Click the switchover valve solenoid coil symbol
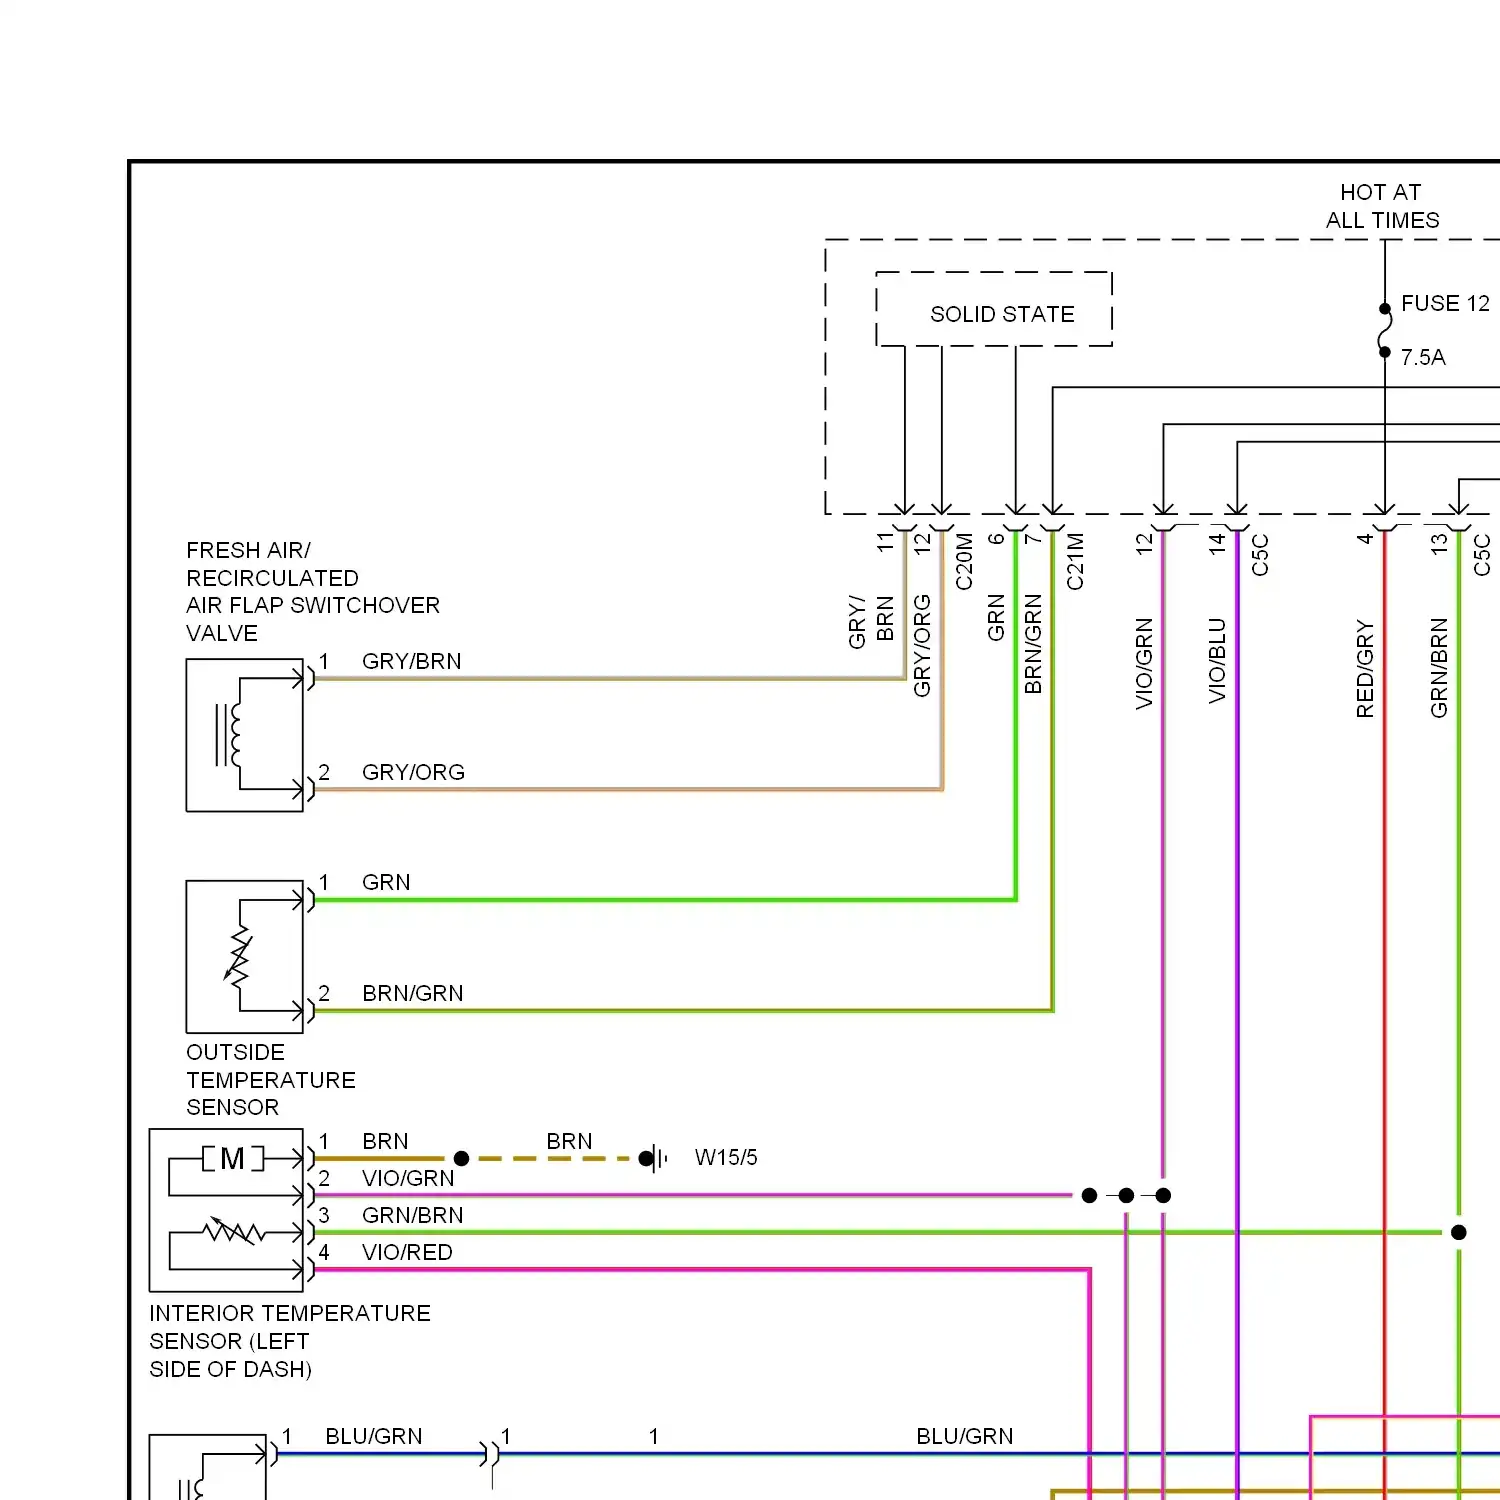 [x=229, y=735]
